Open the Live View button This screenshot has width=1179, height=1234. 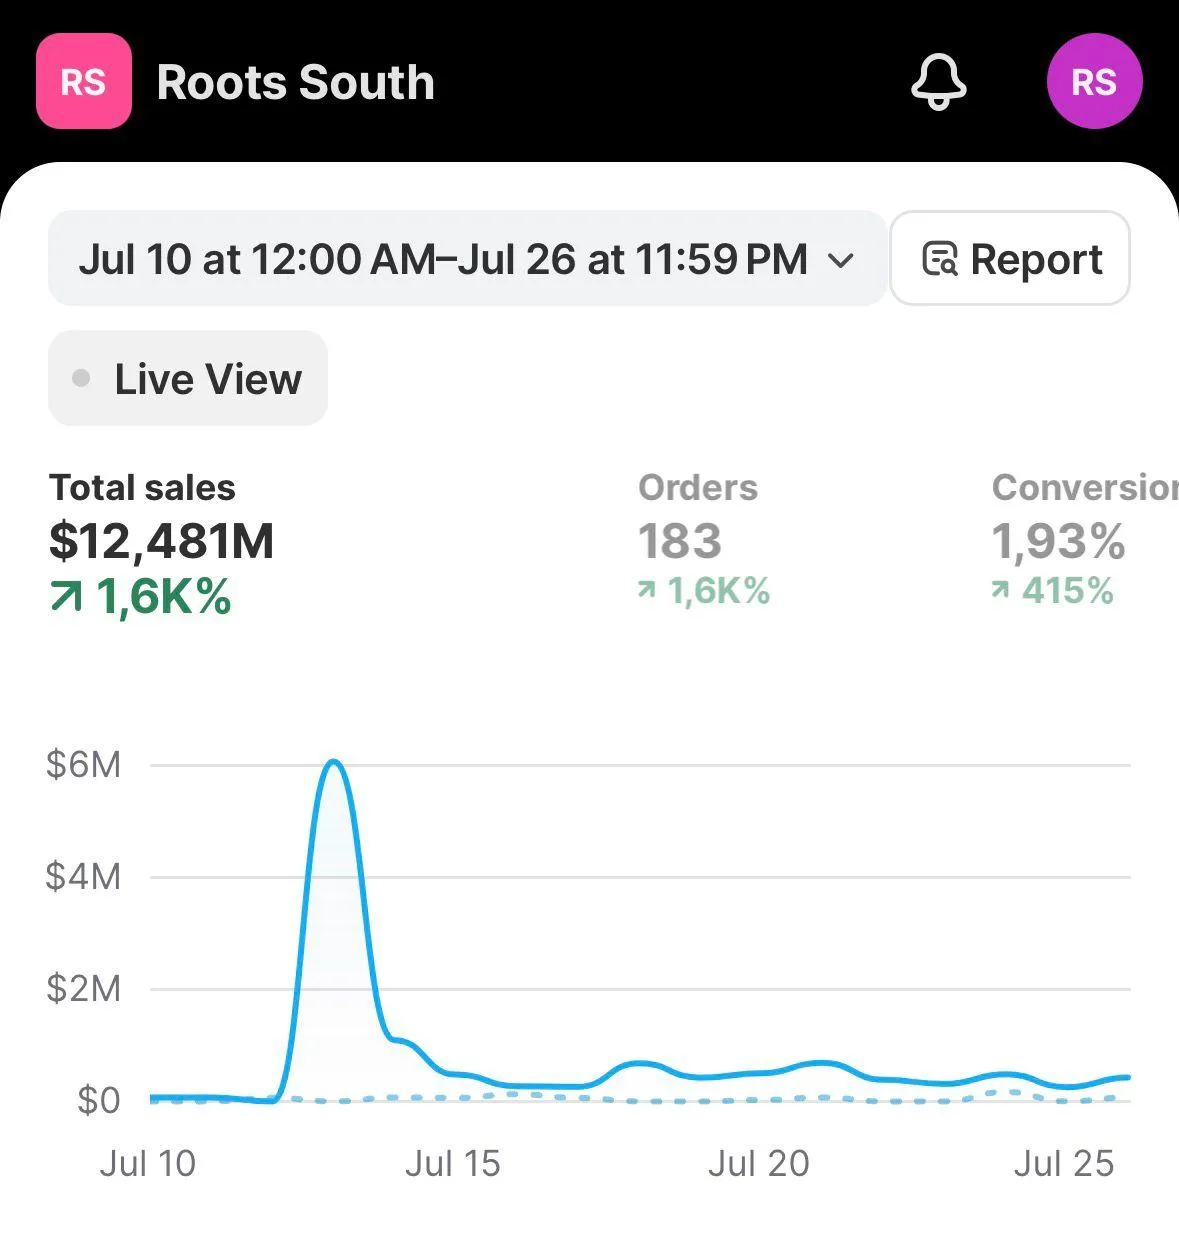point(188,379)
